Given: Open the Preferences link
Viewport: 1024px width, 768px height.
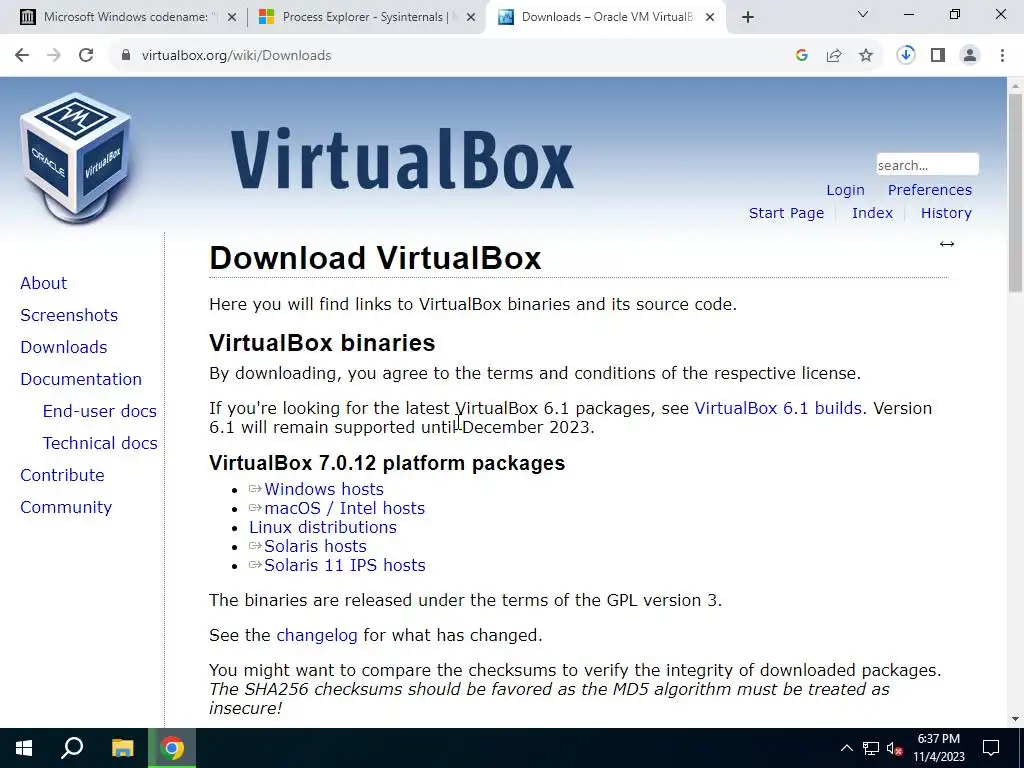Looking at the screenshot, I should click(x=929, y=190).
